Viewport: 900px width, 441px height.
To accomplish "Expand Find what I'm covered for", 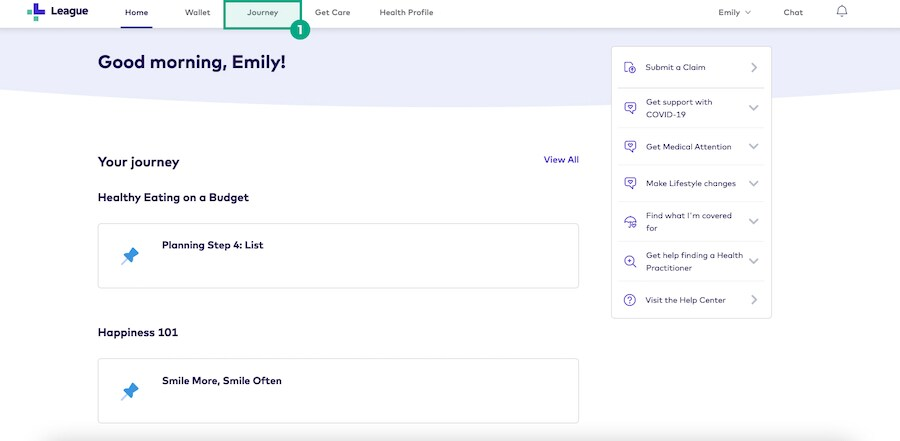I will [753, 222].
